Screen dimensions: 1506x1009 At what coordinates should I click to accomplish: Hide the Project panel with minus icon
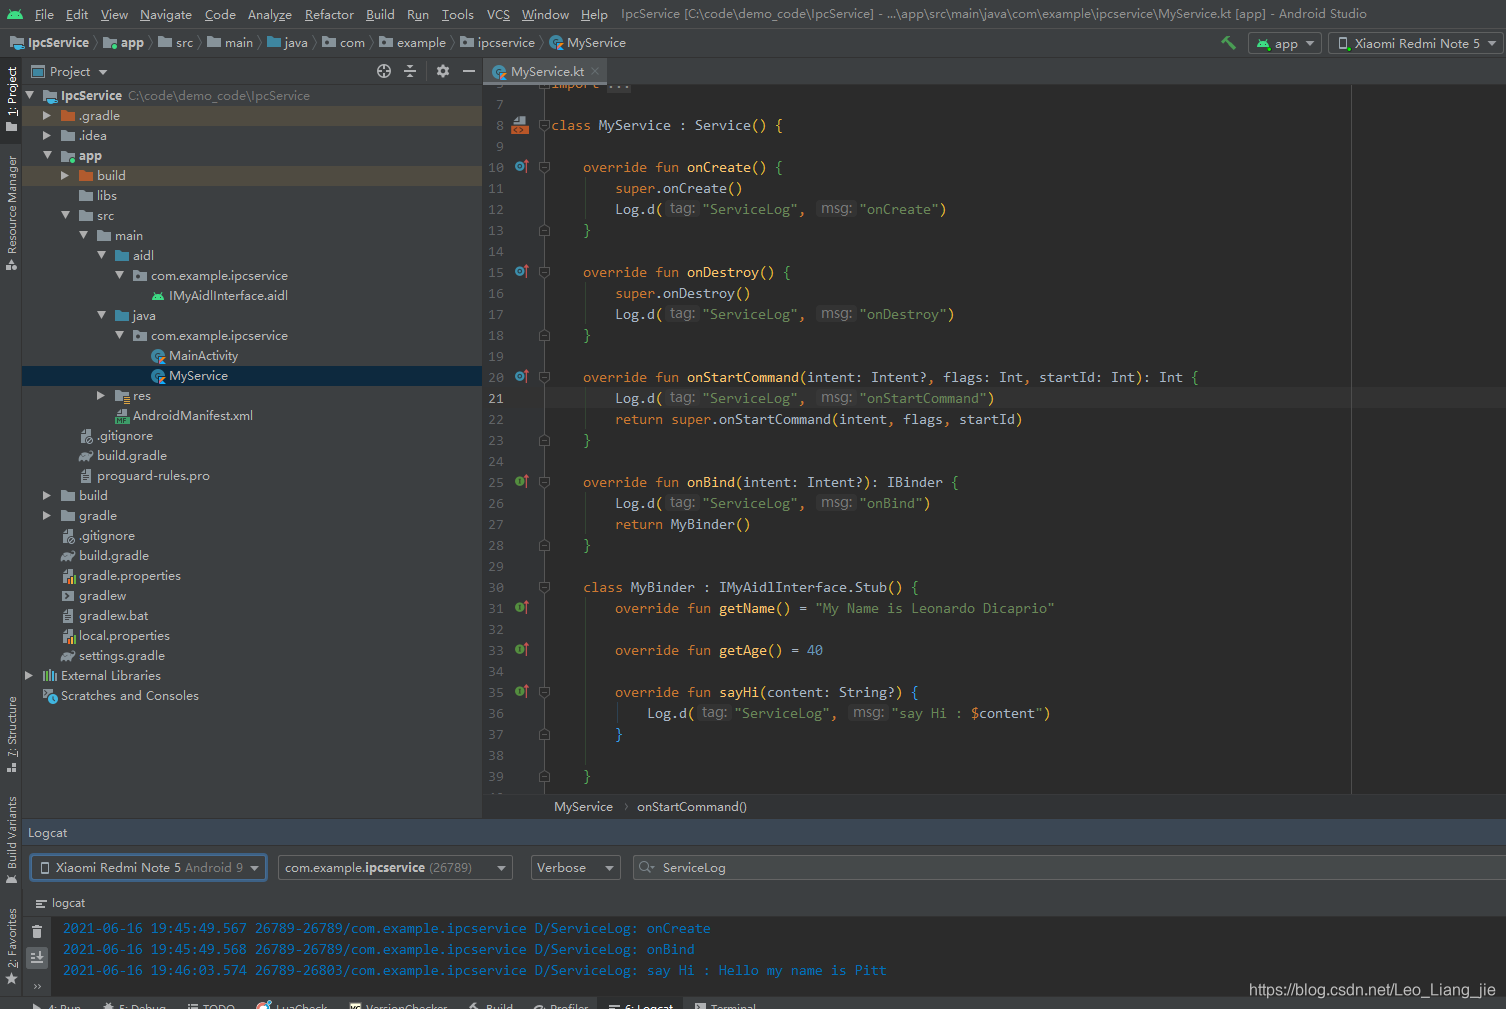tap(468, 71)
